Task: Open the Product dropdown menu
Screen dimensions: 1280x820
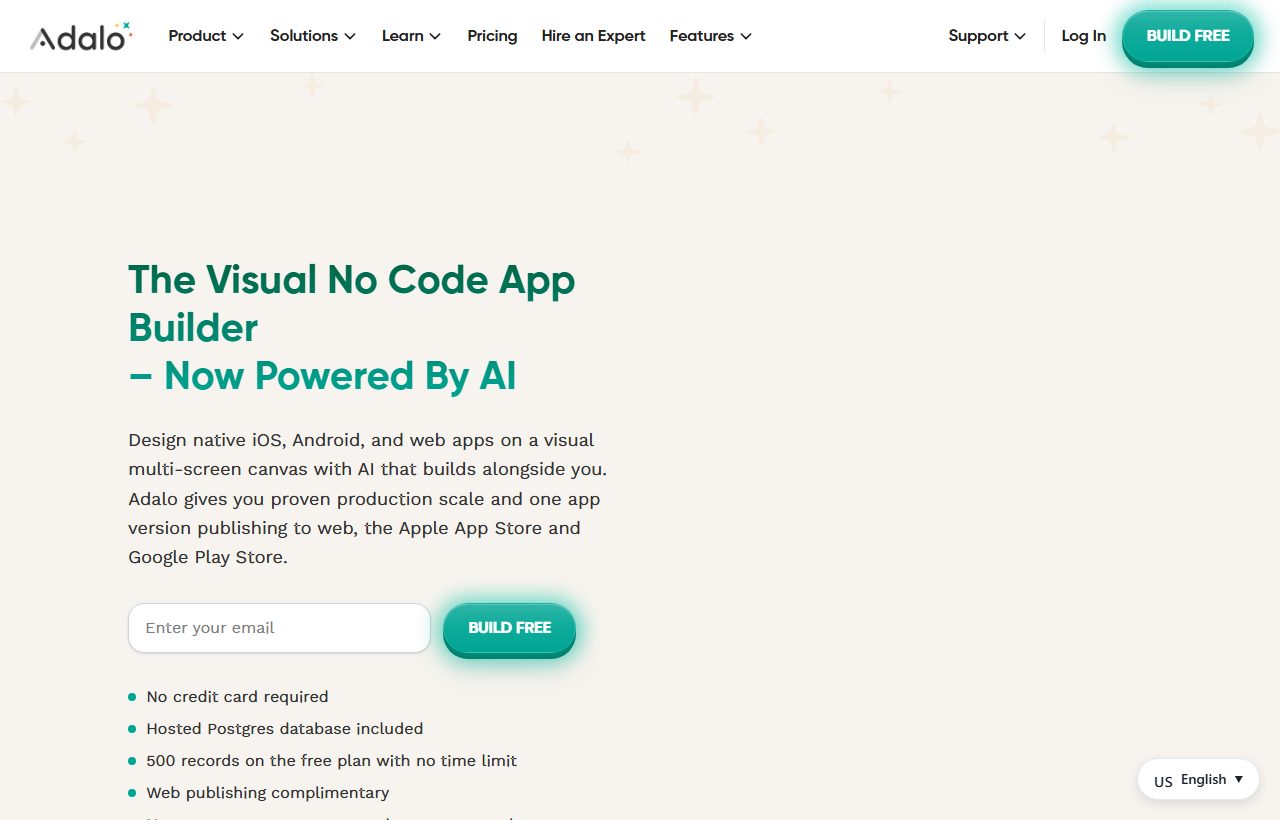Action: click(x=206, y=36)
